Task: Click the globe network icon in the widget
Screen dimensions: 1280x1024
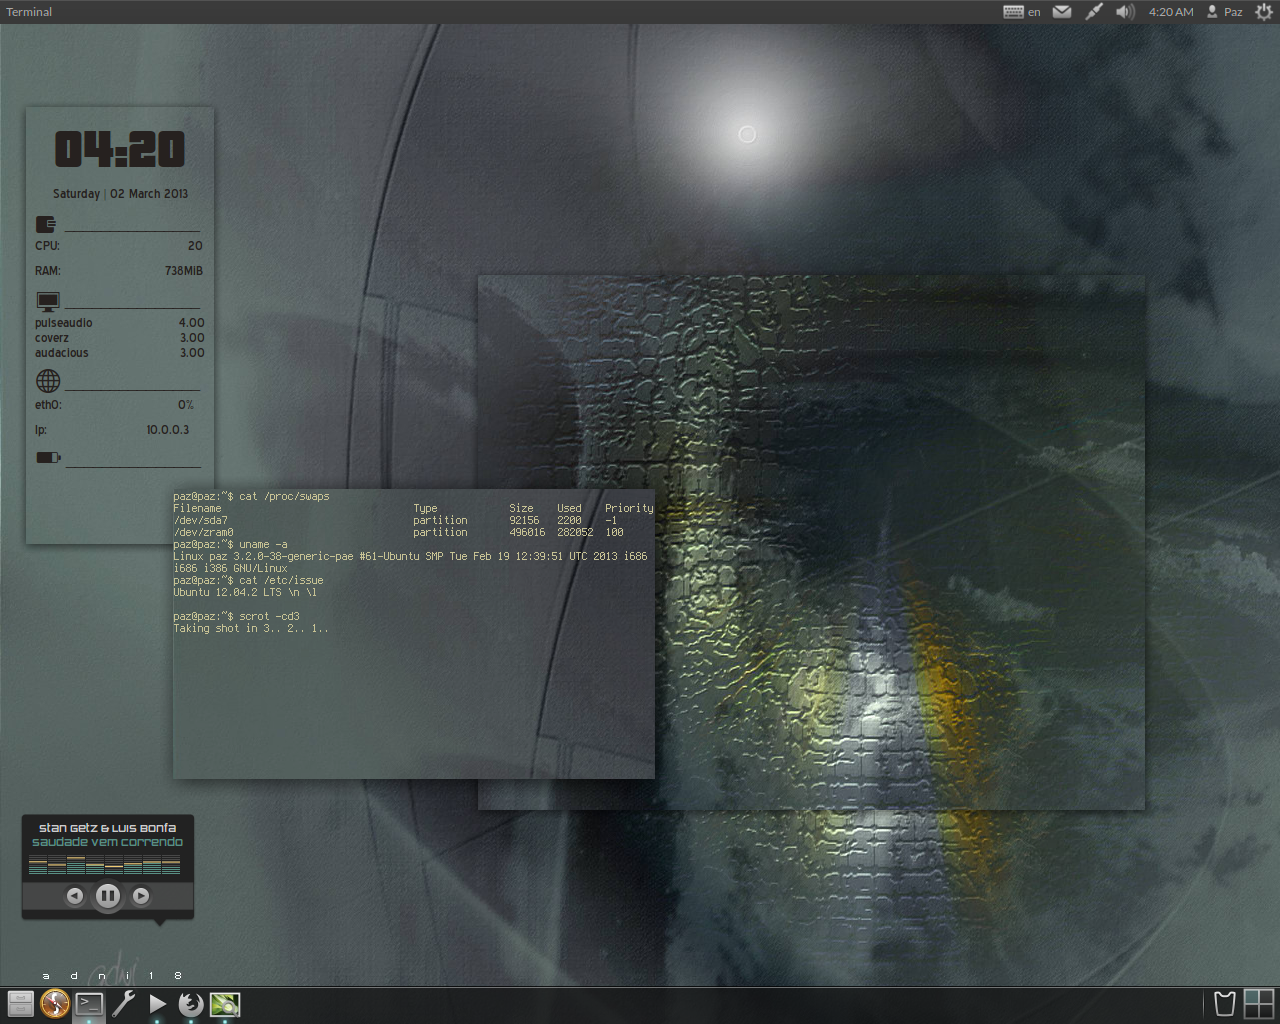Action: pos(48,381)
